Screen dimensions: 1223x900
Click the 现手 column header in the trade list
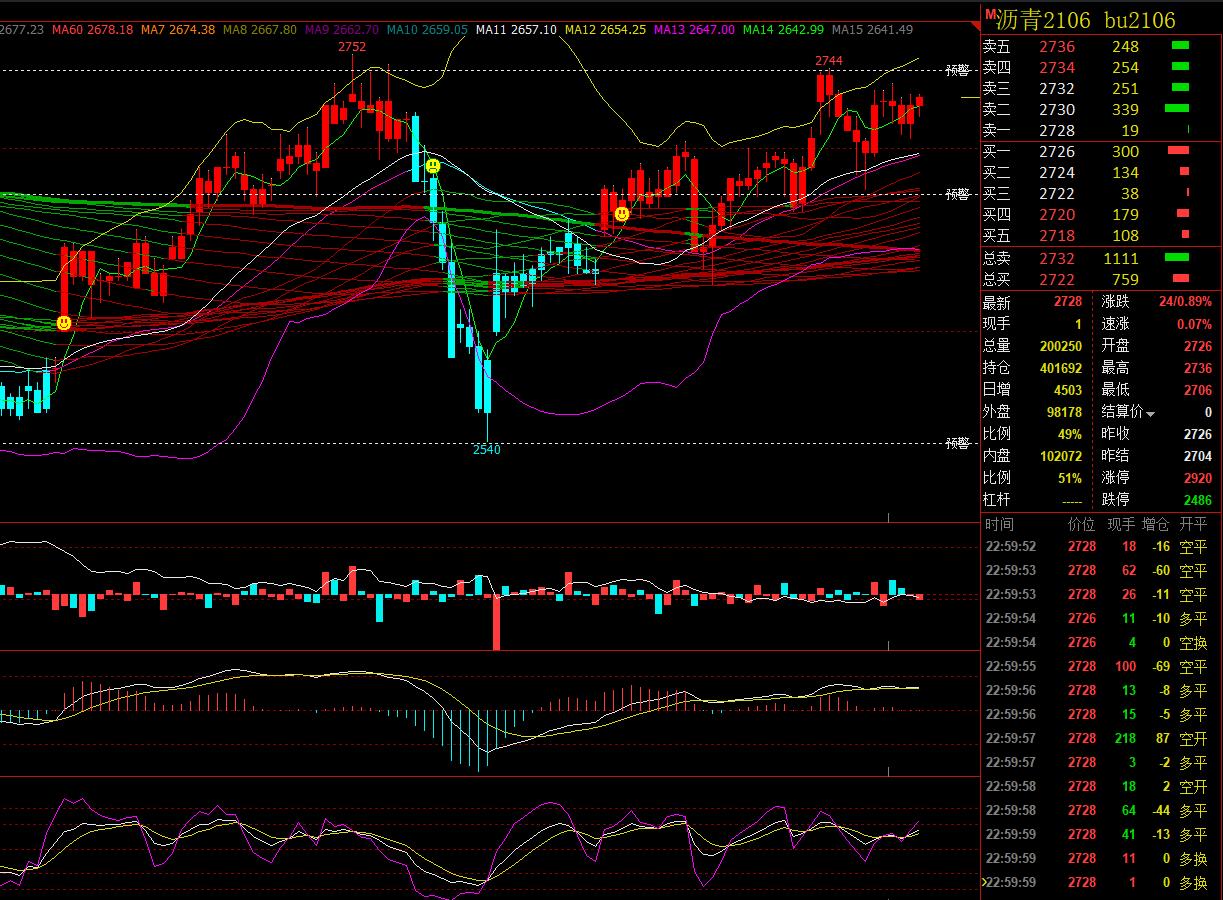1121,524
